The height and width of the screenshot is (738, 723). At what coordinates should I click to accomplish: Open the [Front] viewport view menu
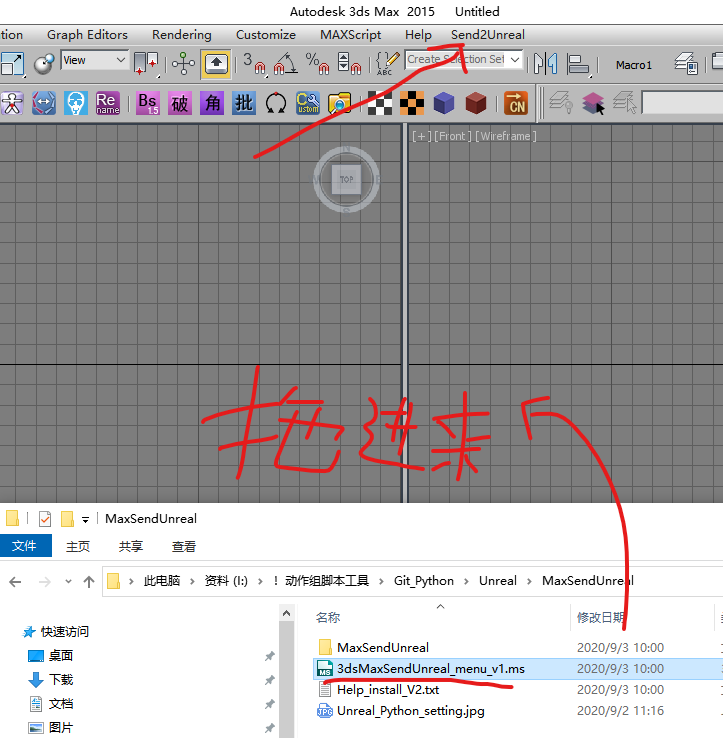point(452,136)
